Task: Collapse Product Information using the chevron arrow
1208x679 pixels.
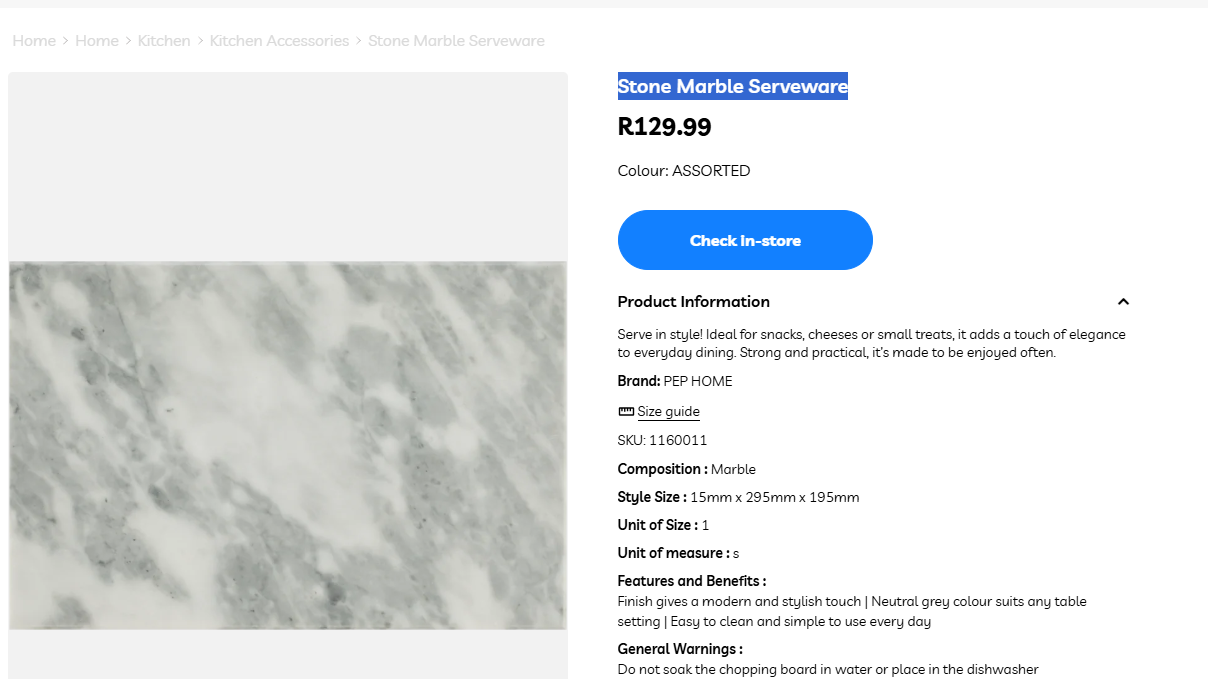Action: tap(1123, 302)
